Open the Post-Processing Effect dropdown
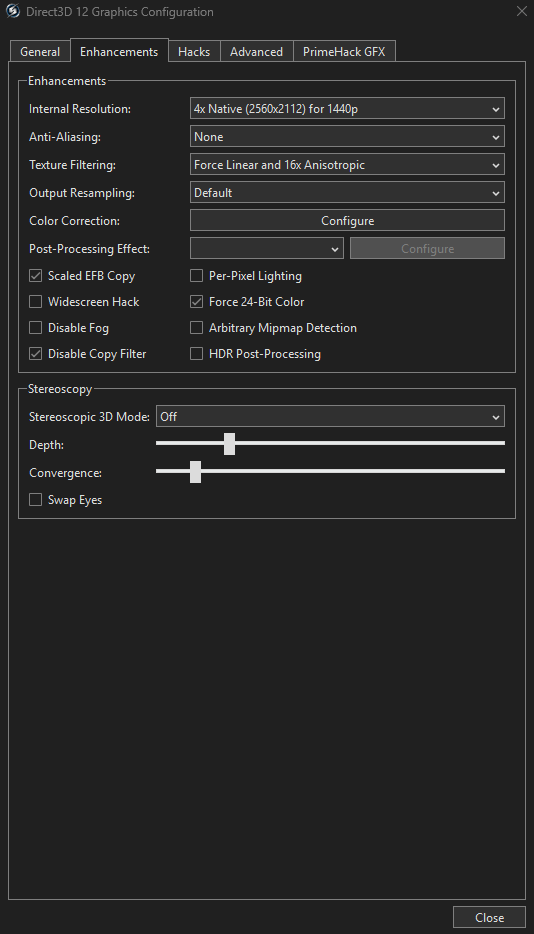The image size is (534, 934). click(266, 248)
